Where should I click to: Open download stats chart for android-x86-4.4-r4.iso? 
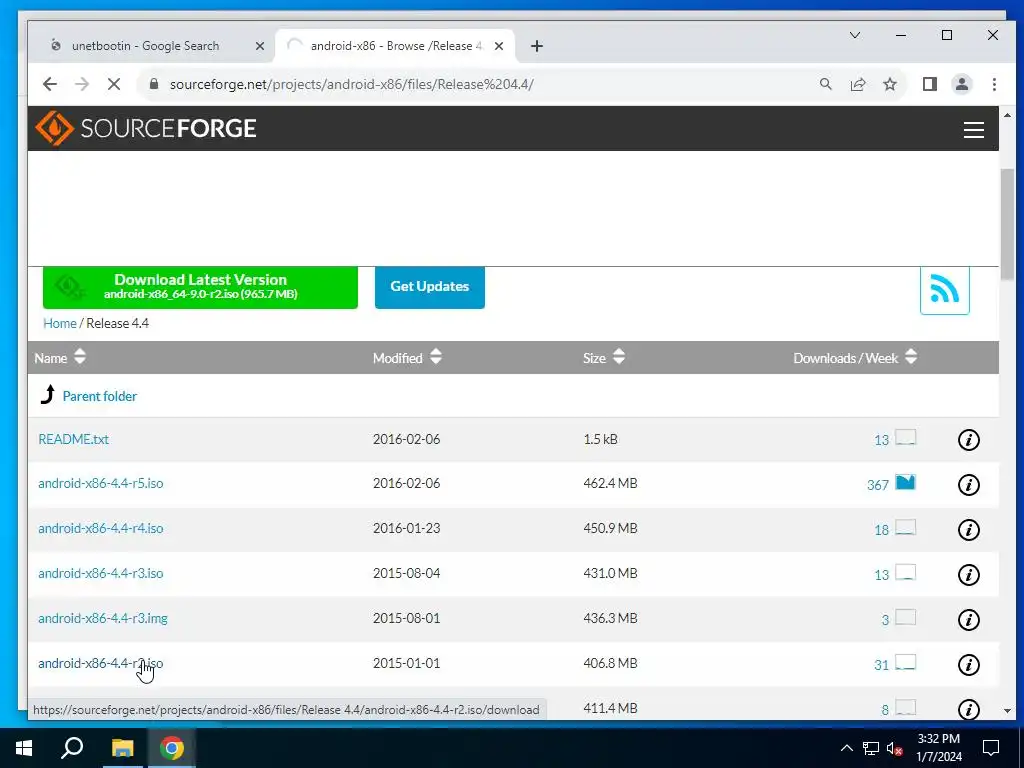coord(905,528)
